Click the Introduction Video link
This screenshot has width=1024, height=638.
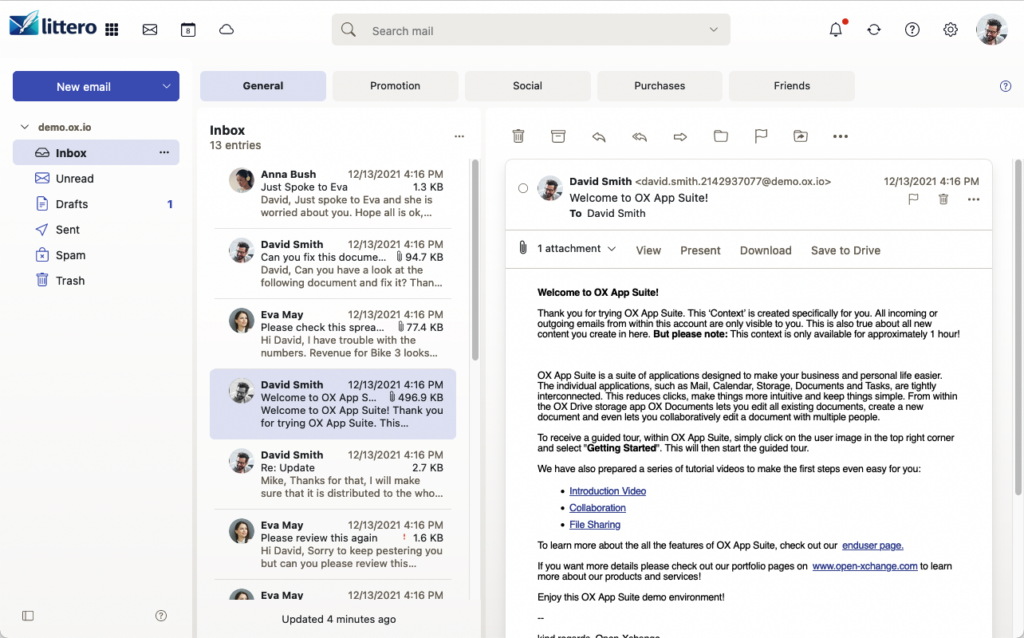(x=607, y=491)
